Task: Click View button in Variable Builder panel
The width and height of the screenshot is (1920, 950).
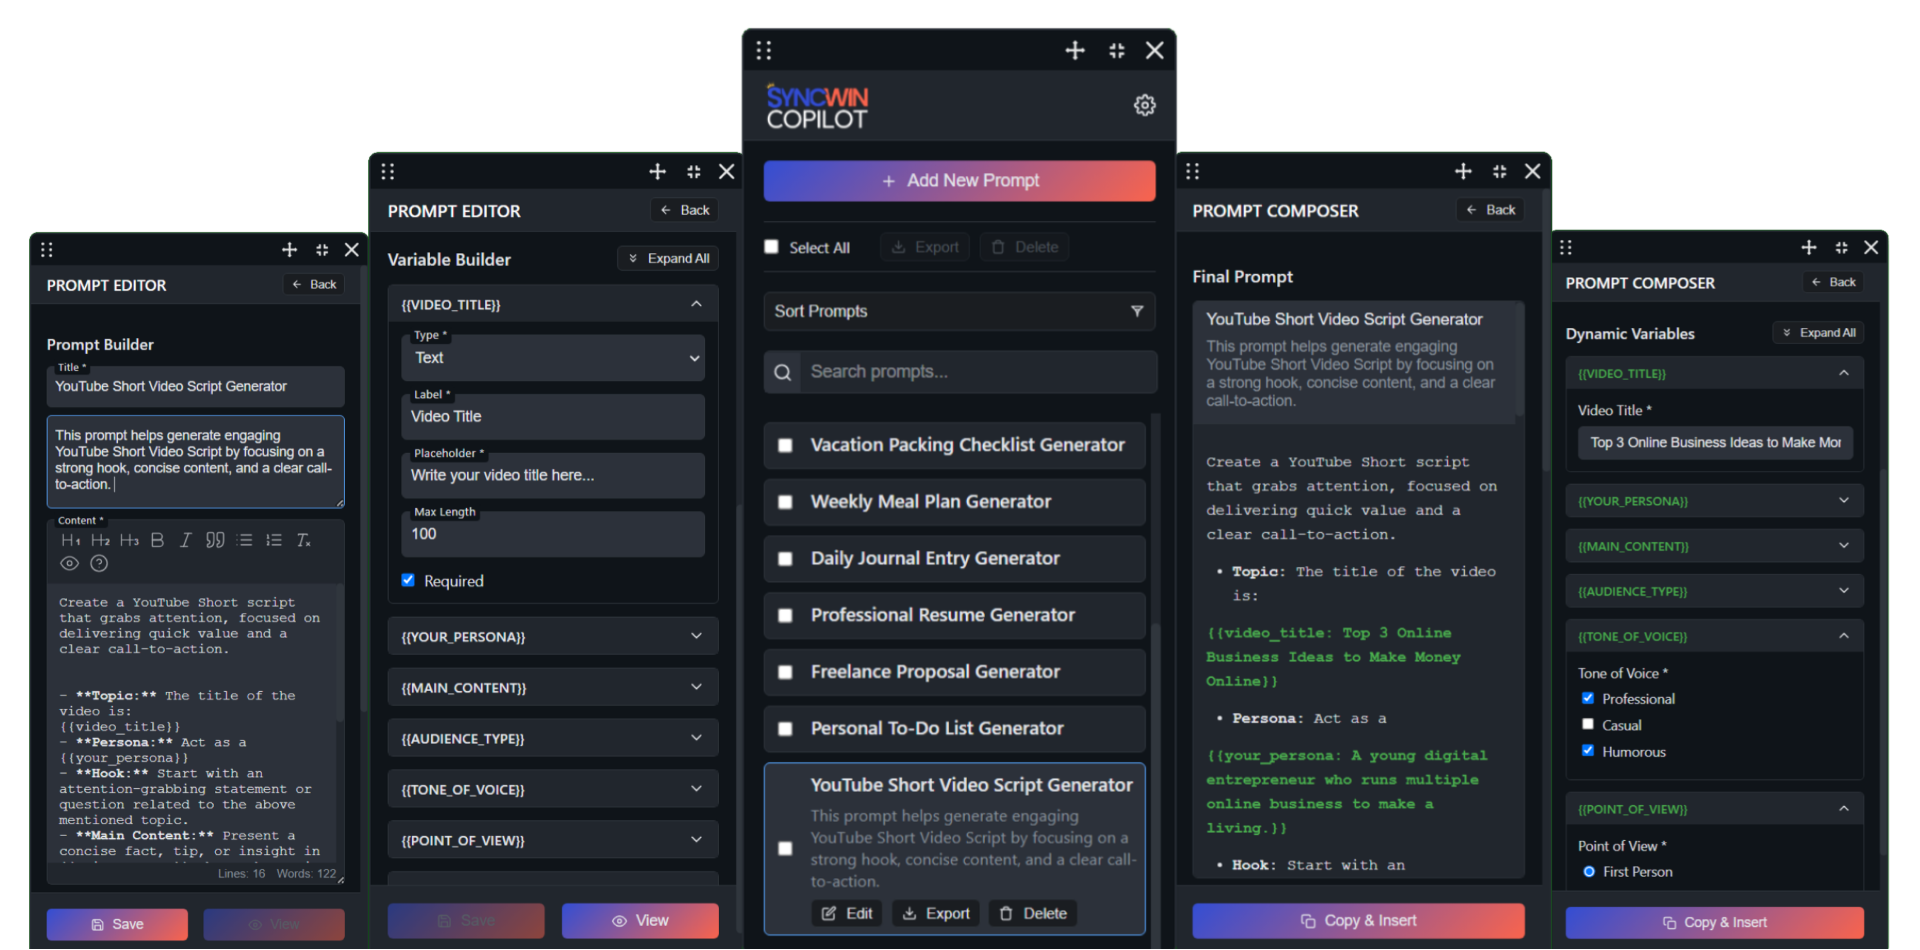Action: (x=640, y=921)
